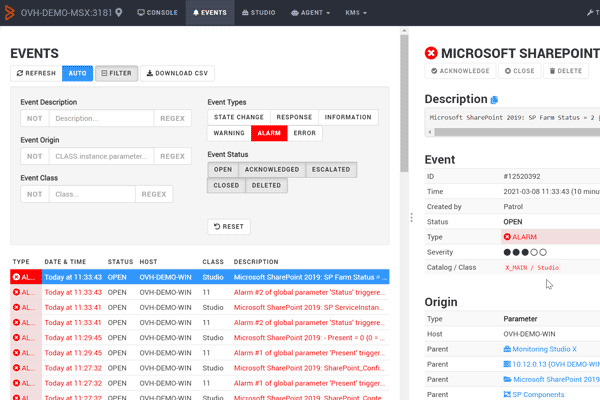The image size is (600, 400).
Task: Click the Description column header
Action: (x=256, y=262)
